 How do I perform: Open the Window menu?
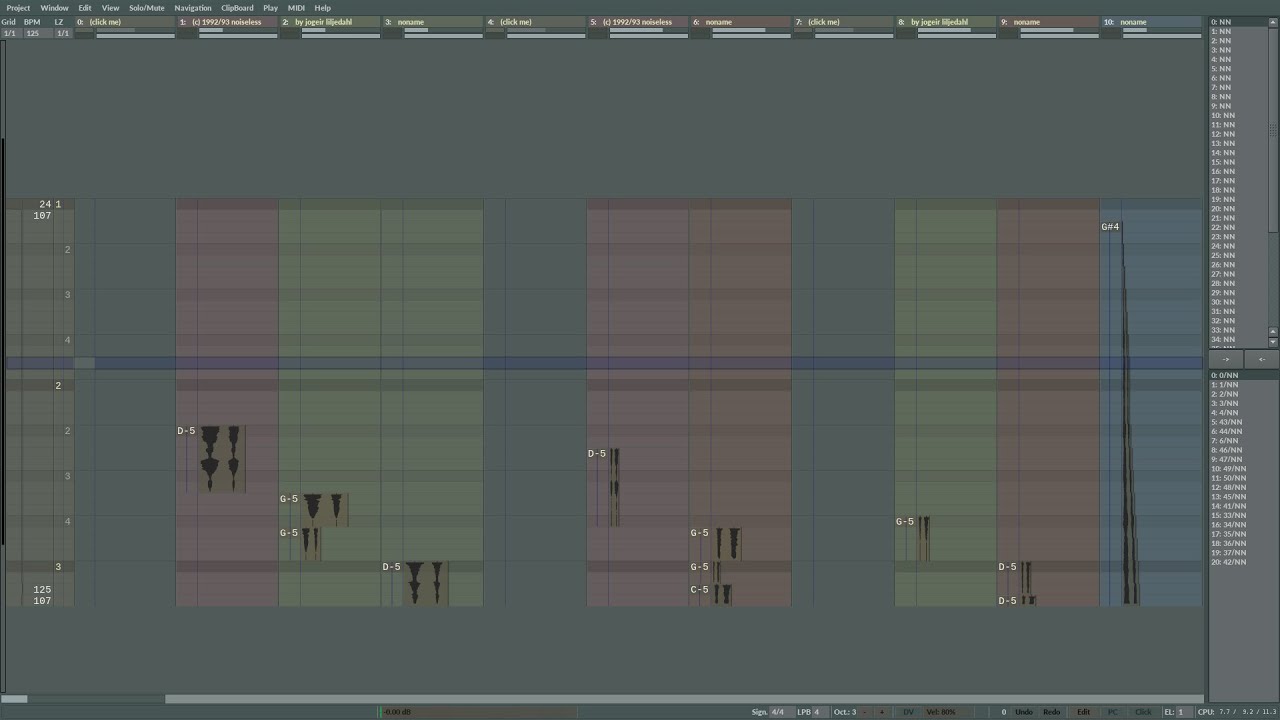(54, 8)
